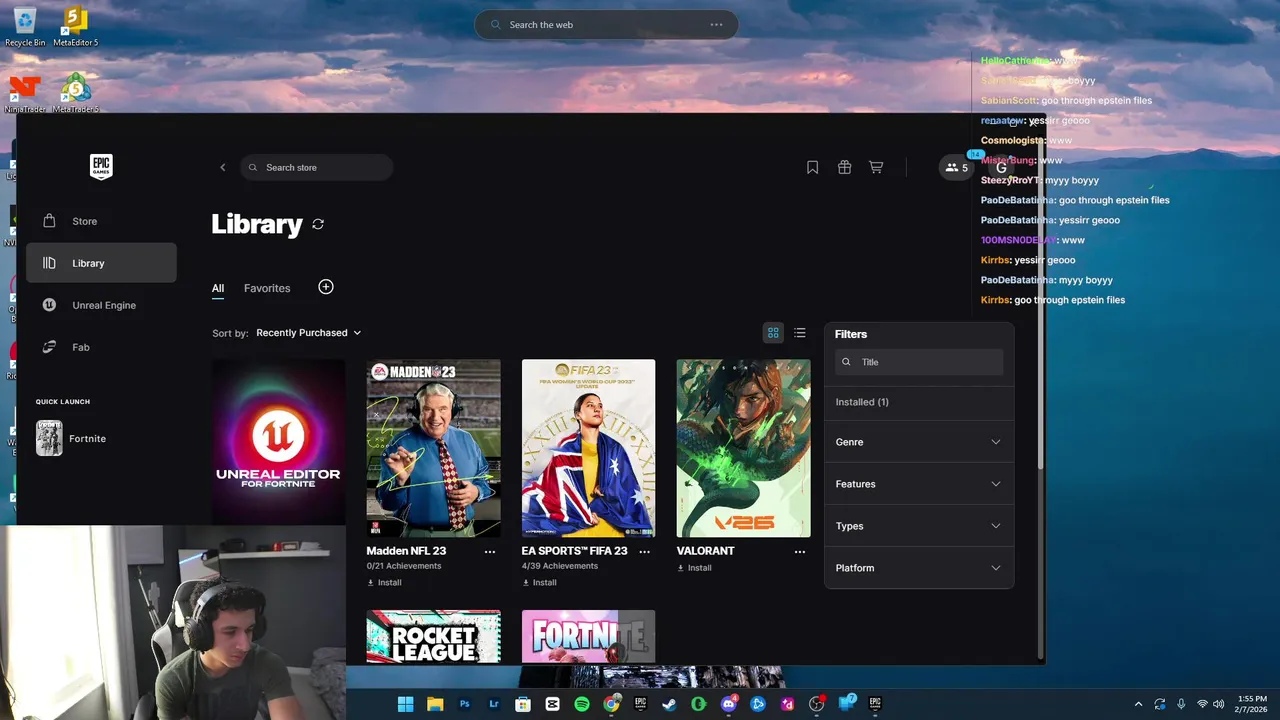Open the gift redeem icon

pyautogui.click(x=845, y=167)
